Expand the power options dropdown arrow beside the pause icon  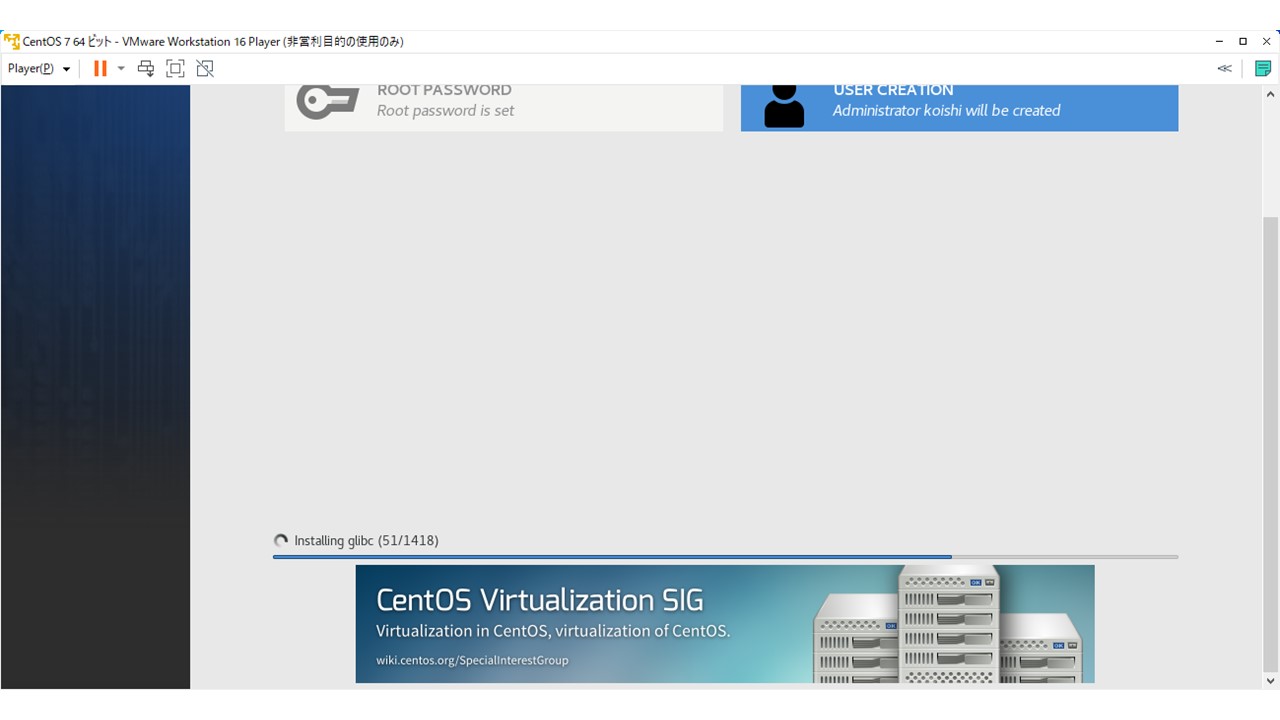121,69
